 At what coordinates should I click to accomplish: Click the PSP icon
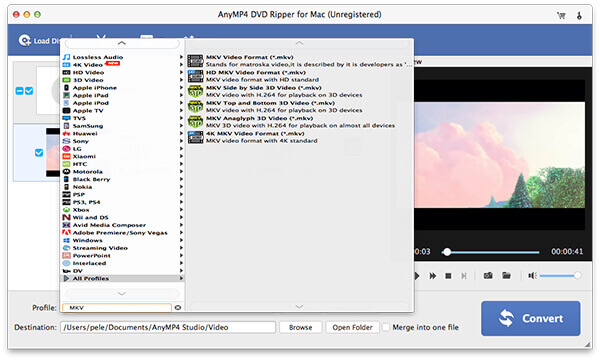(x=66, y=195)
